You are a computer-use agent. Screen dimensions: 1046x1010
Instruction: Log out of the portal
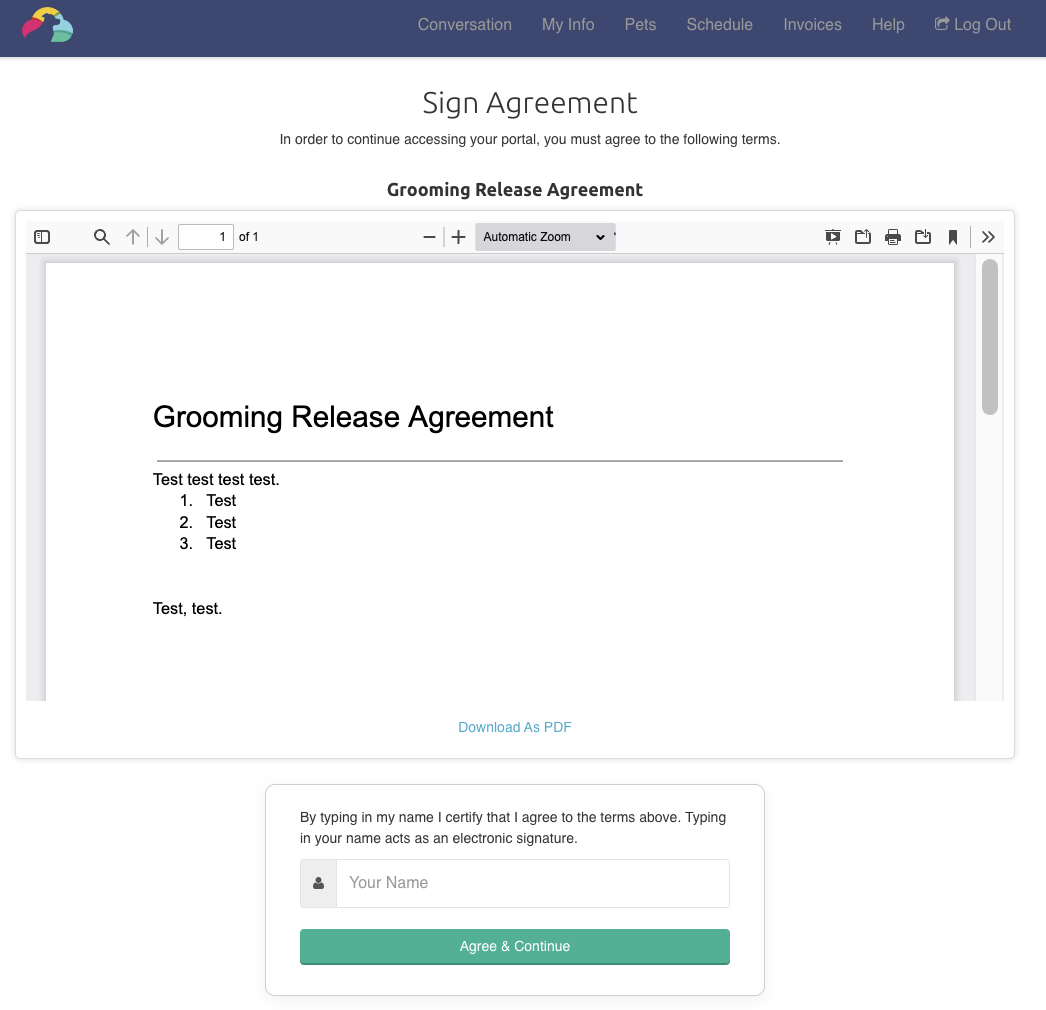pos(973,25)
